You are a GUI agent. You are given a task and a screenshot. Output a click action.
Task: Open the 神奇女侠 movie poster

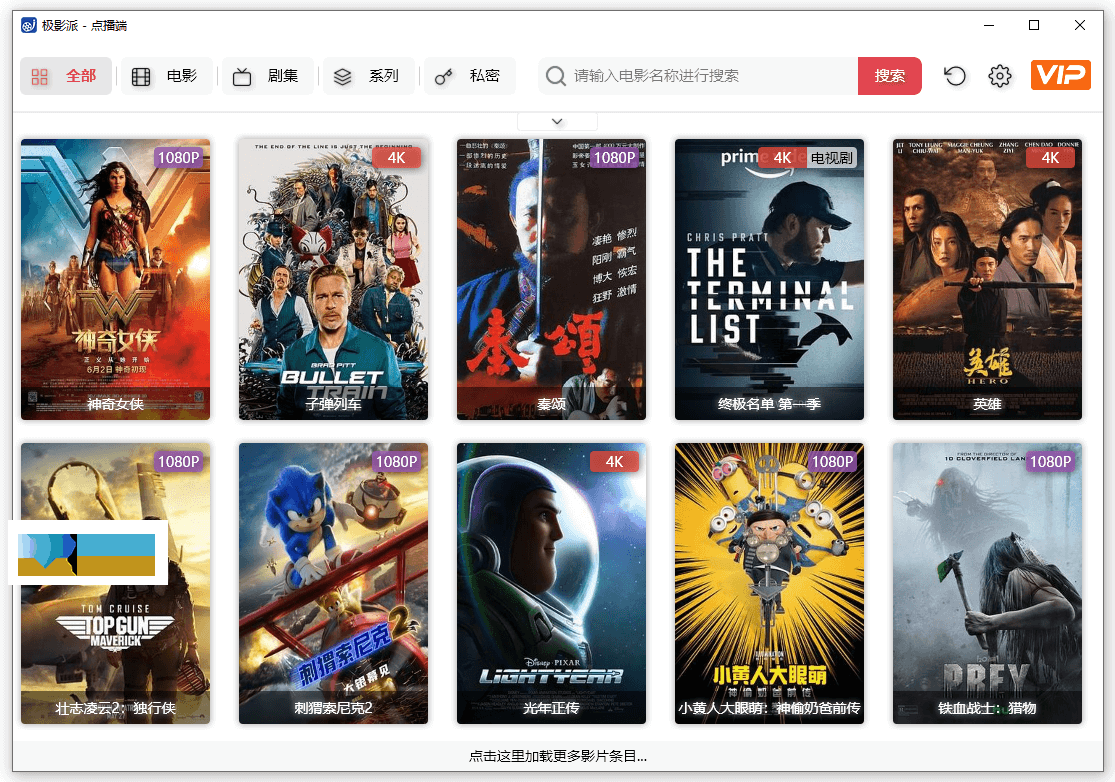[115, 279]
